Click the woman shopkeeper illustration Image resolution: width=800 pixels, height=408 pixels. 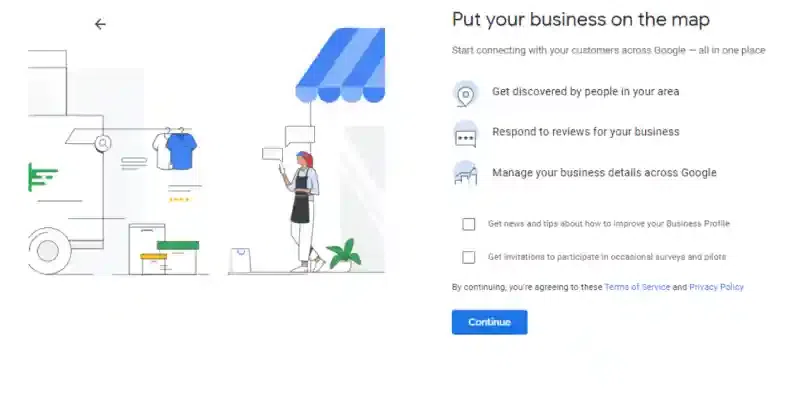coord(304,212)
